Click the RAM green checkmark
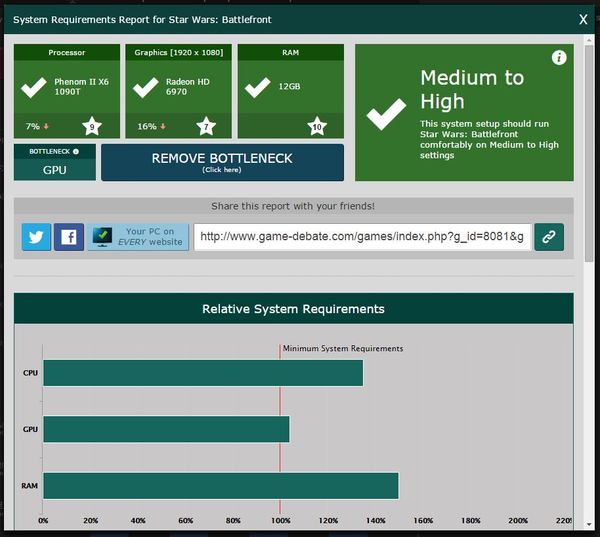Image resolution: width=600 pixels, height=537 pixels. [258, 87]
